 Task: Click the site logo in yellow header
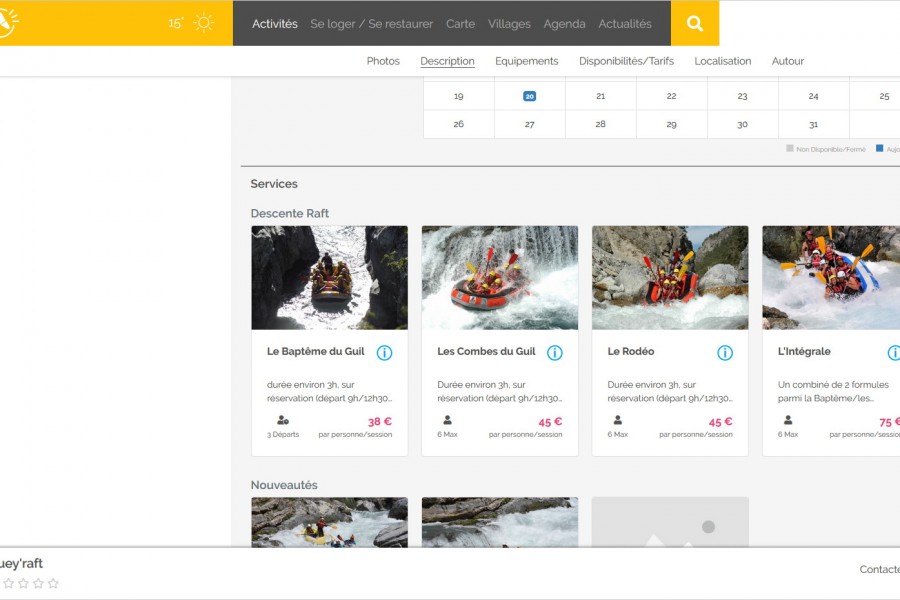pyautogui.click(x=6, y=23)
